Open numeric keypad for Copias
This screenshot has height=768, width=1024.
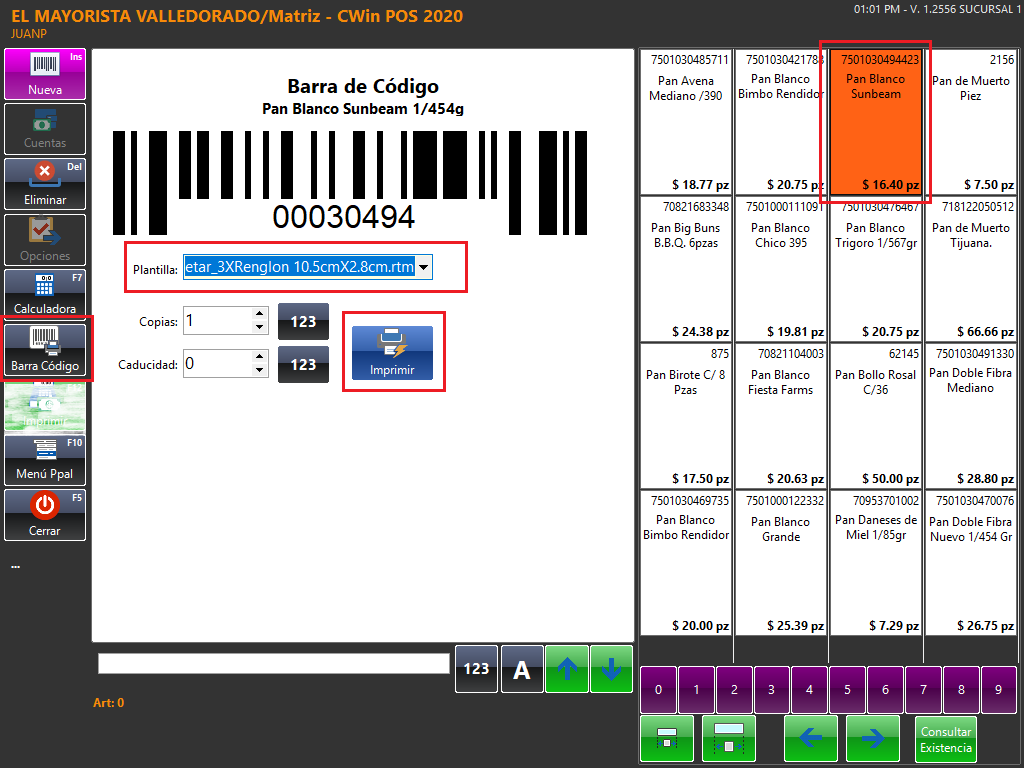click(x=303, y=321)
